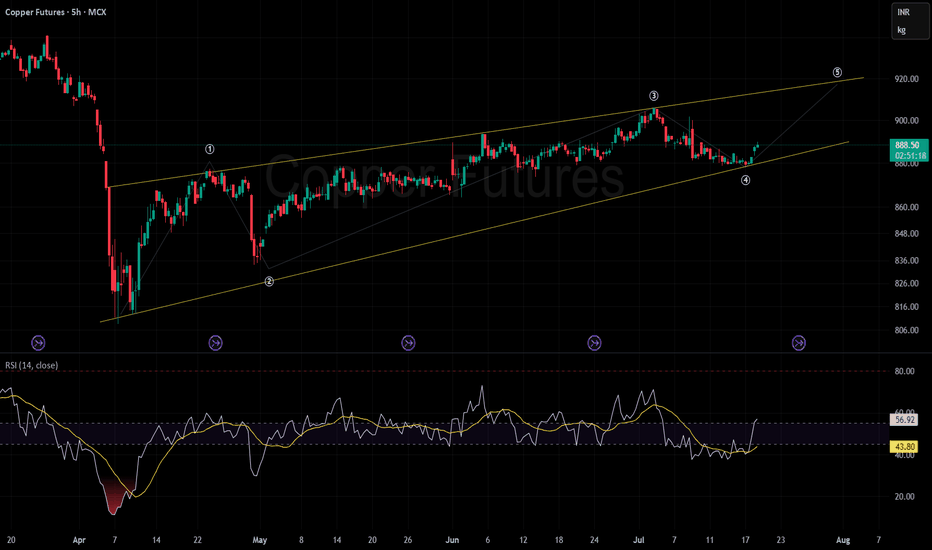This screenshot has height=550, width=932.
Task: Click the Apr label on the time axis
Action: tap(79, 540)
